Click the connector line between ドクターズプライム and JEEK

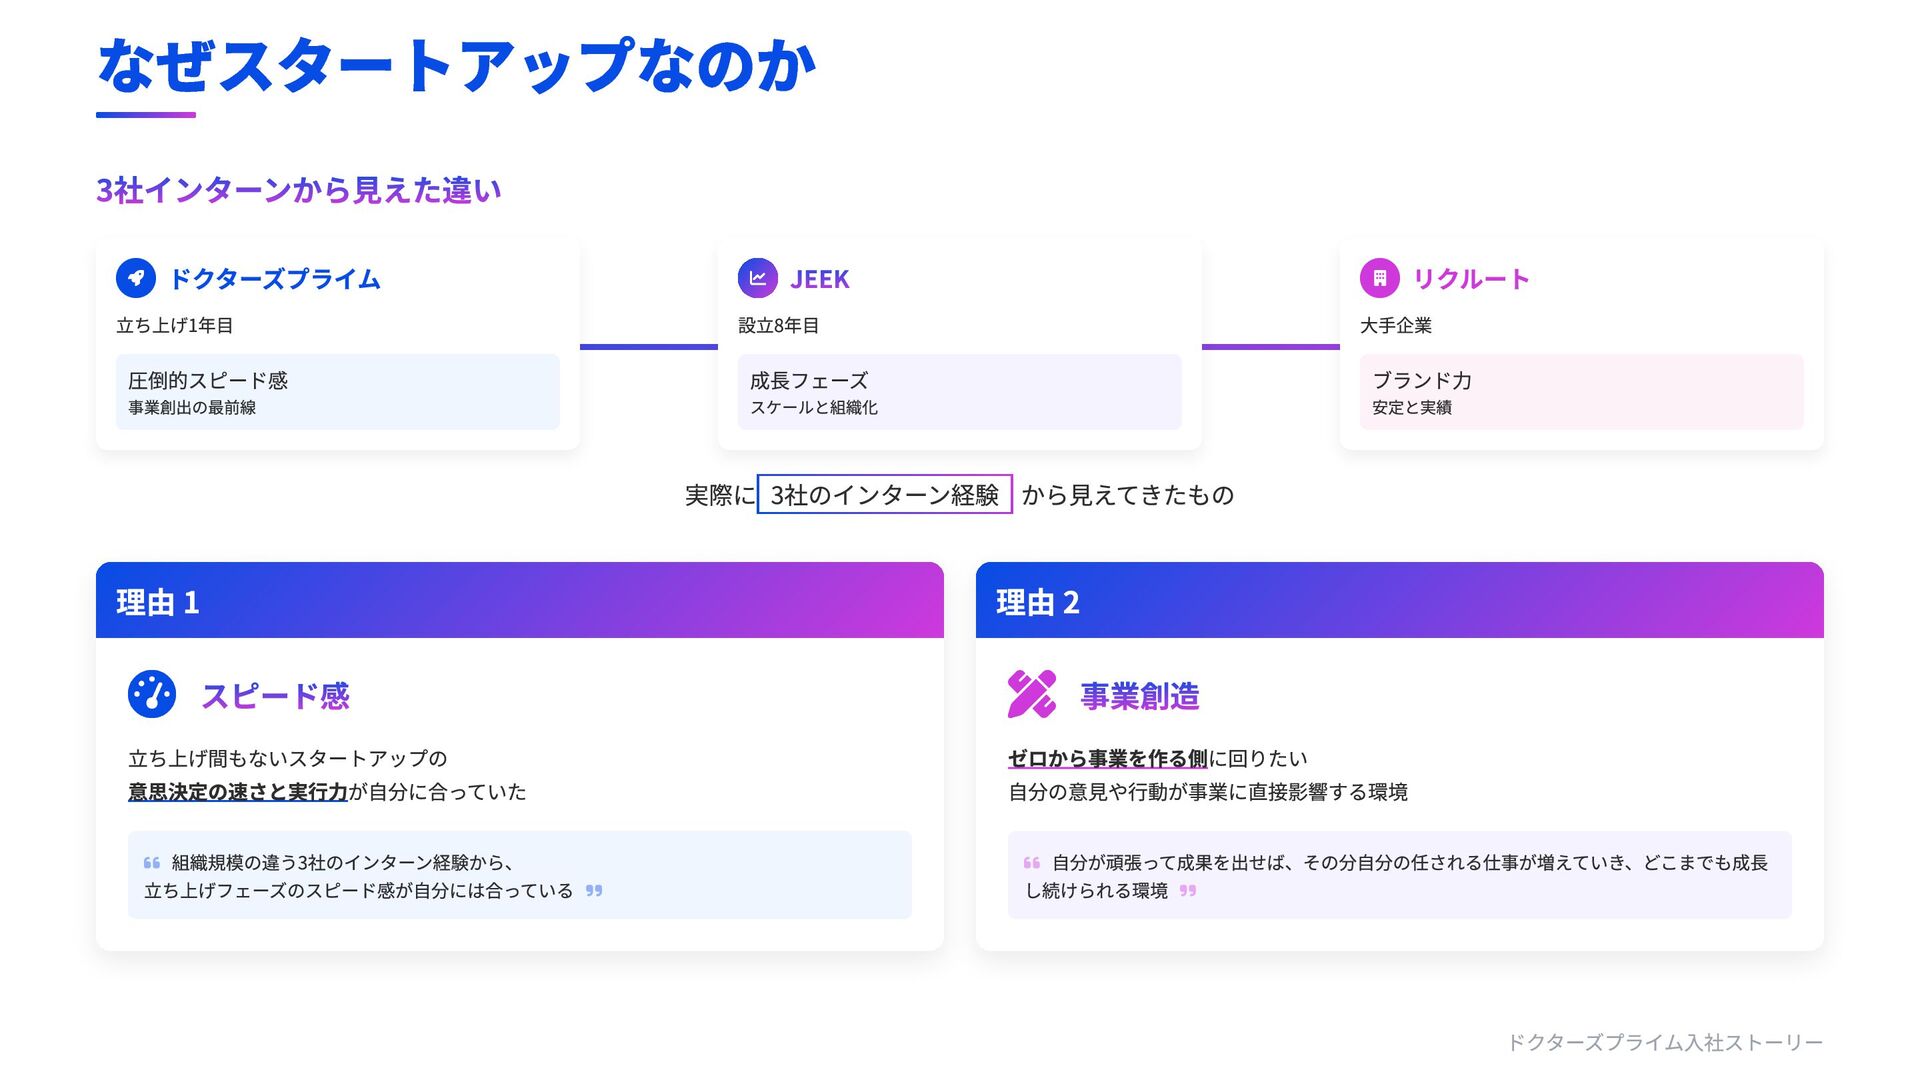(x=648, y=347)
